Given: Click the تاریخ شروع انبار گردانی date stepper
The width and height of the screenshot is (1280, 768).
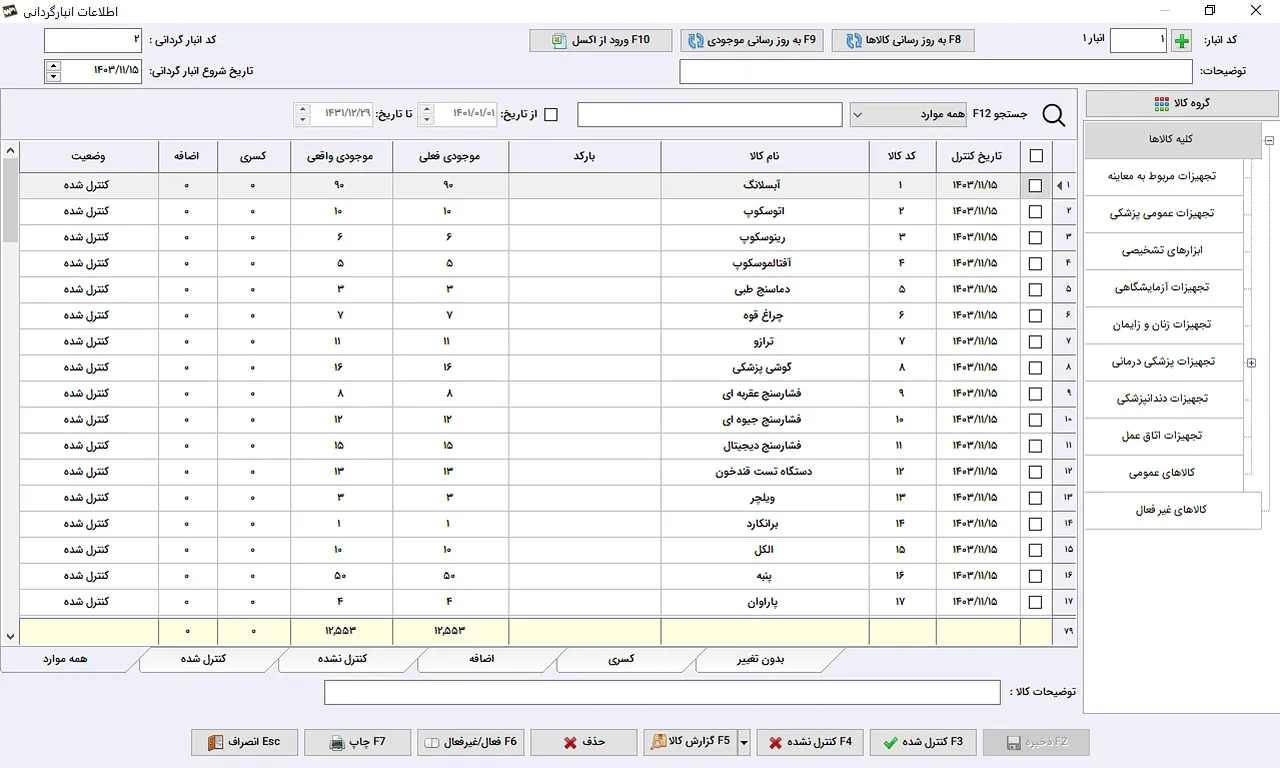Looking at the screenshot, I should coord(53,71).
